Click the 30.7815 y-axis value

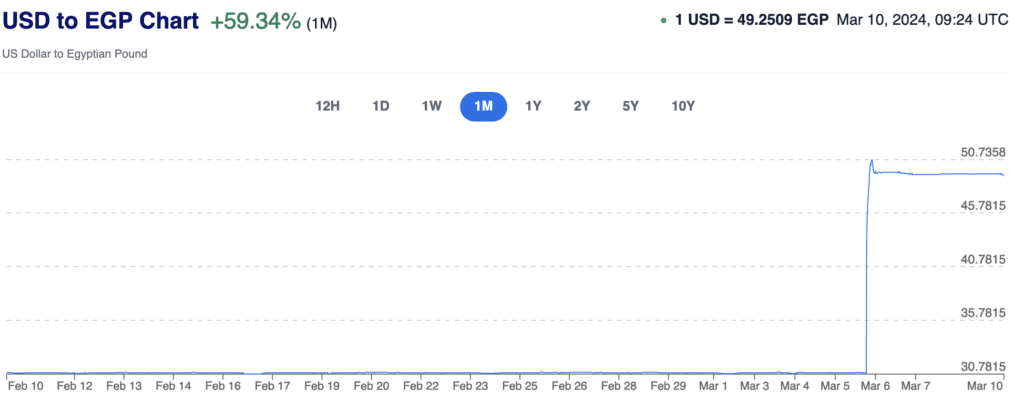[982, 366]
